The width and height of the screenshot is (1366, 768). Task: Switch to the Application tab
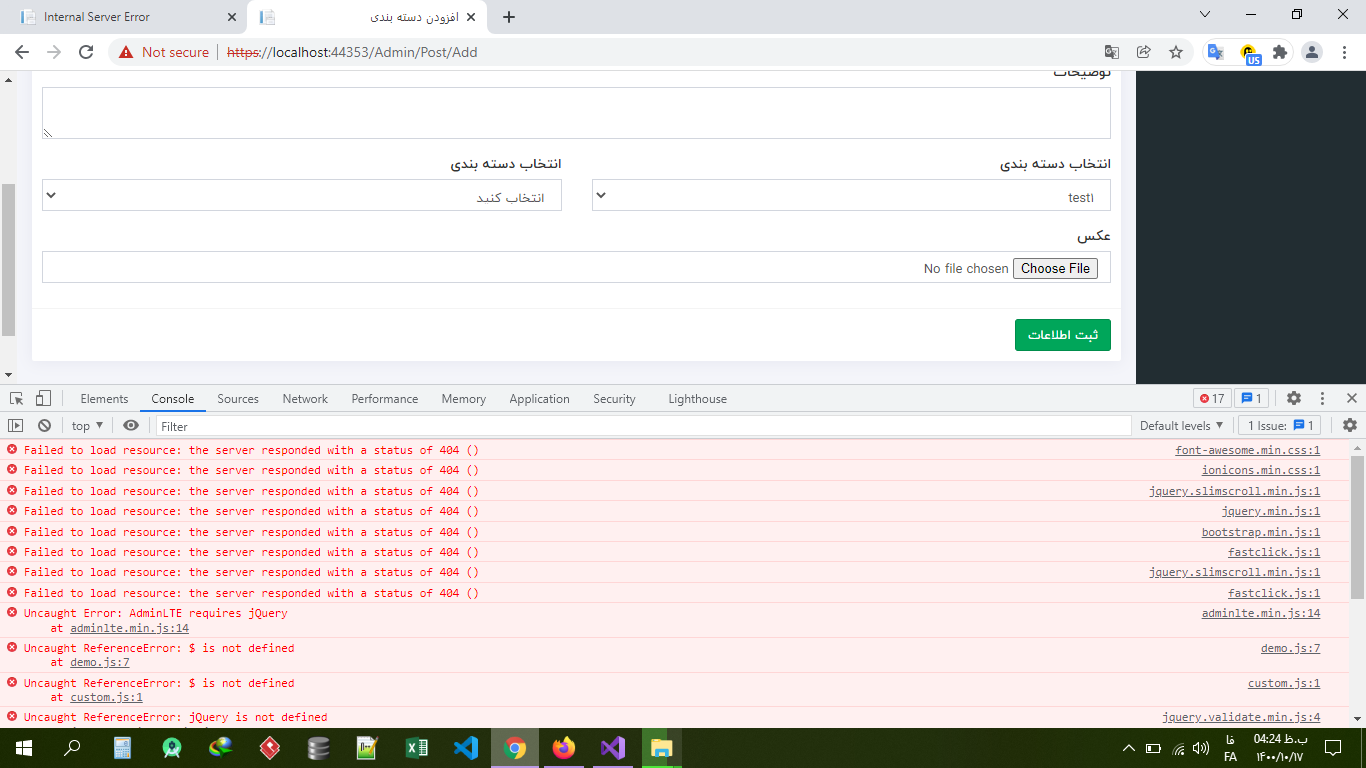coord(539,398)
